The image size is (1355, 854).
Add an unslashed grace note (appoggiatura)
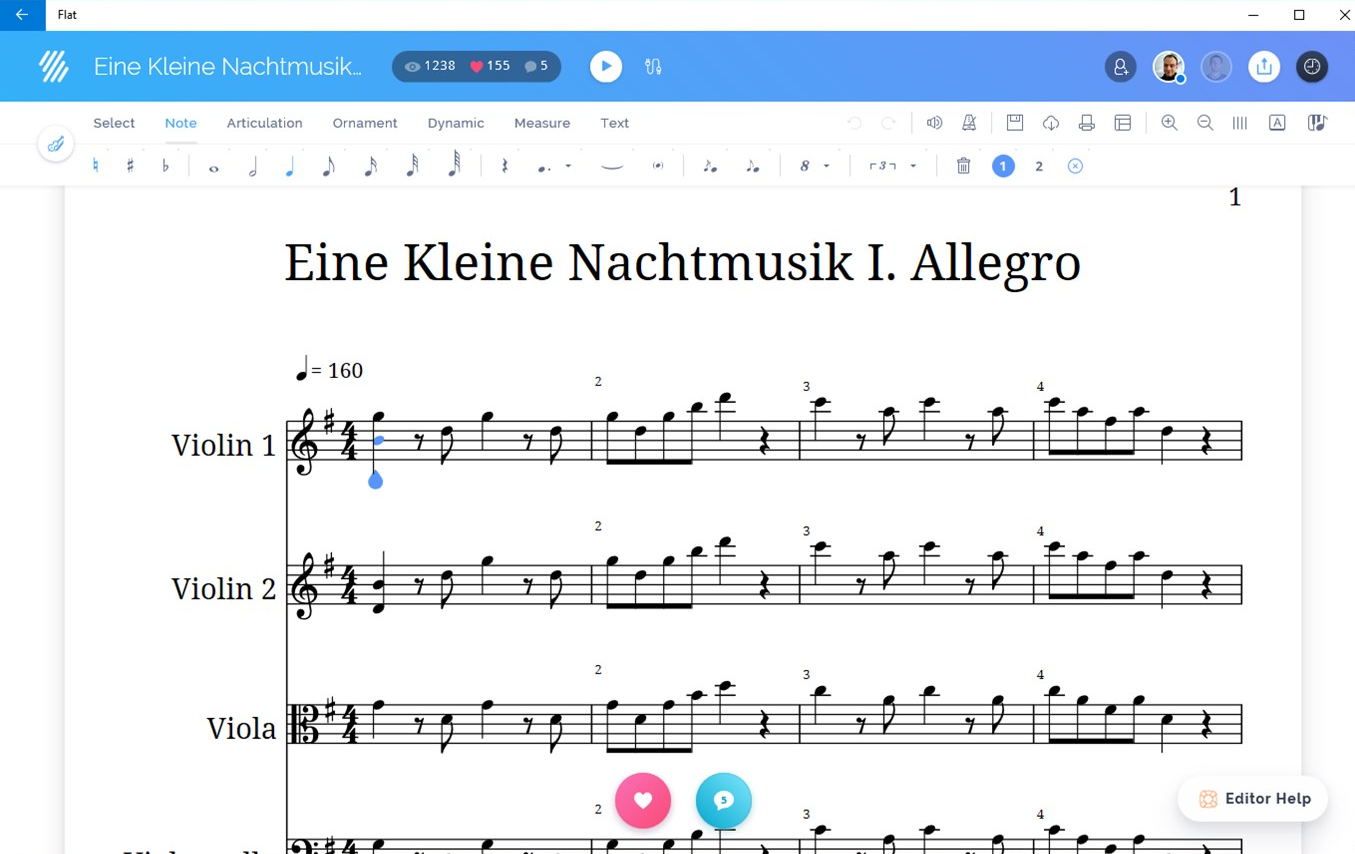(753, 167)
